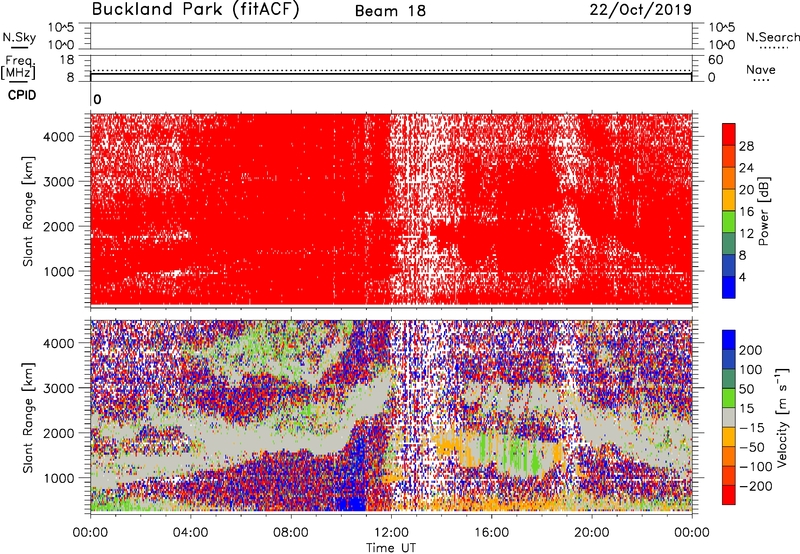Select the "-200" label on the Velocity colorbar

(x=756, y=486)
